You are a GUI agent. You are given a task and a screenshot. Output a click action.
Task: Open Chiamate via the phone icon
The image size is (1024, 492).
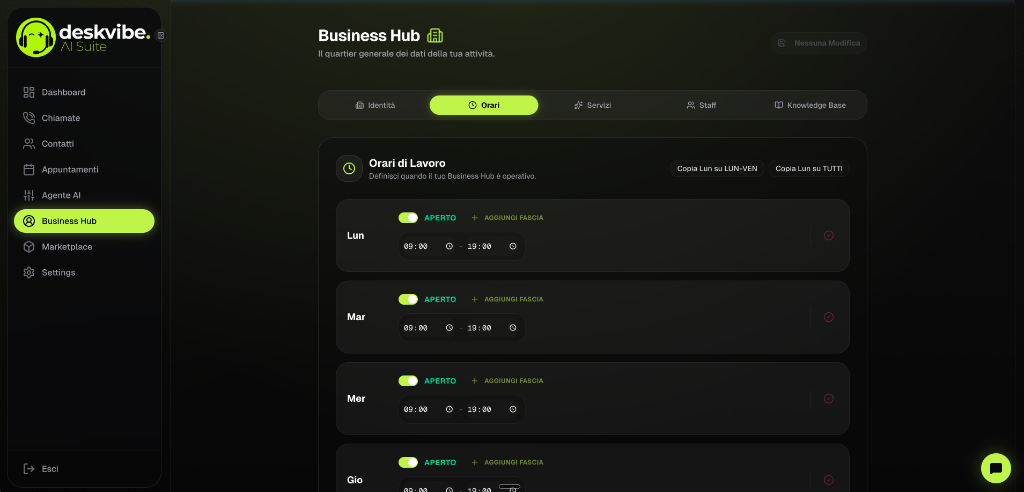tap(29, 118)
